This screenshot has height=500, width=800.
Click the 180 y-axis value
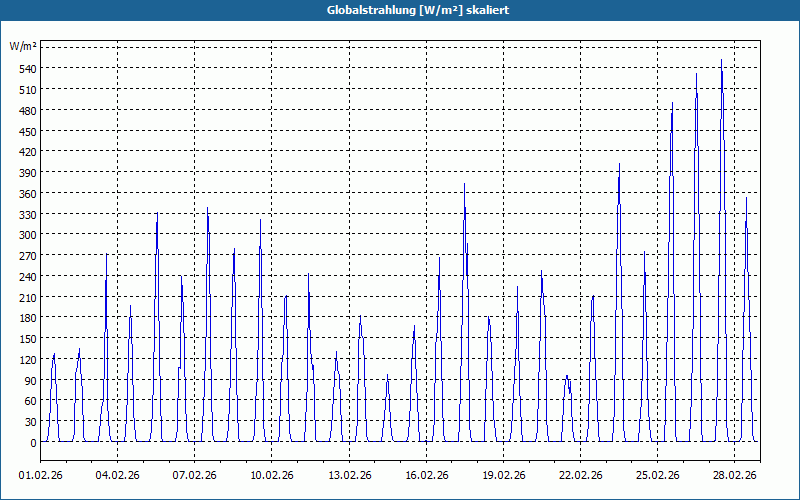point(28,318)
